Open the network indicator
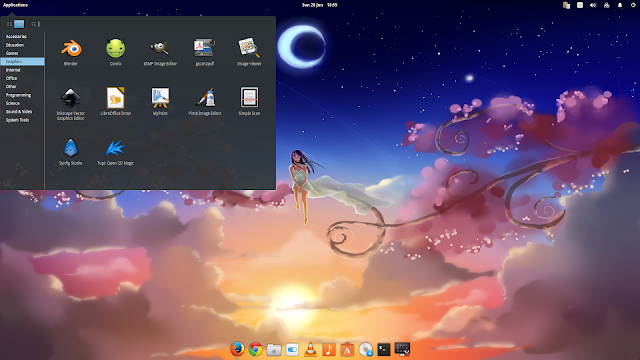640x360 pixels. pyautogui.click(x=607, y=5)
